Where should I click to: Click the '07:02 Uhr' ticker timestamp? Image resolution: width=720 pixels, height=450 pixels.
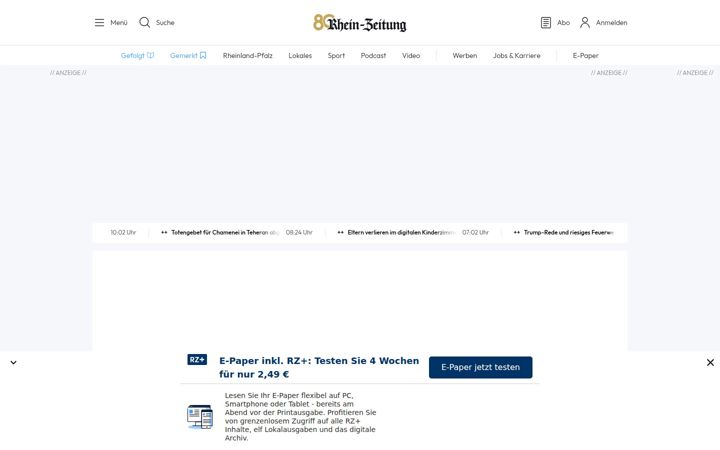click(x=475, y=232)
